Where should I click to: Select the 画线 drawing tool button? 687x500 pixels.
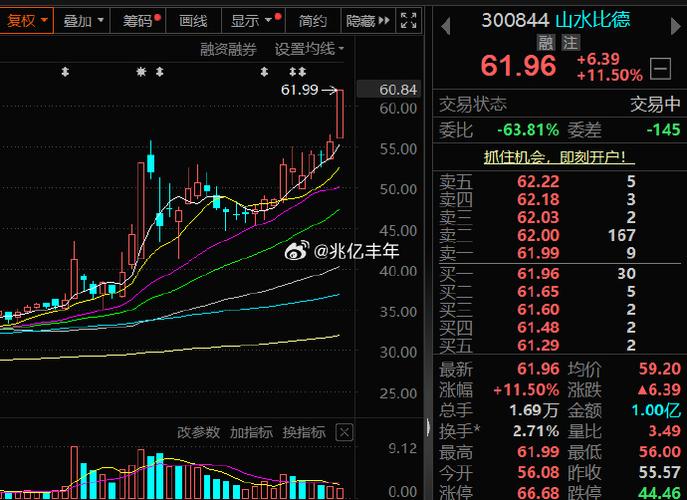click(193, 20)
